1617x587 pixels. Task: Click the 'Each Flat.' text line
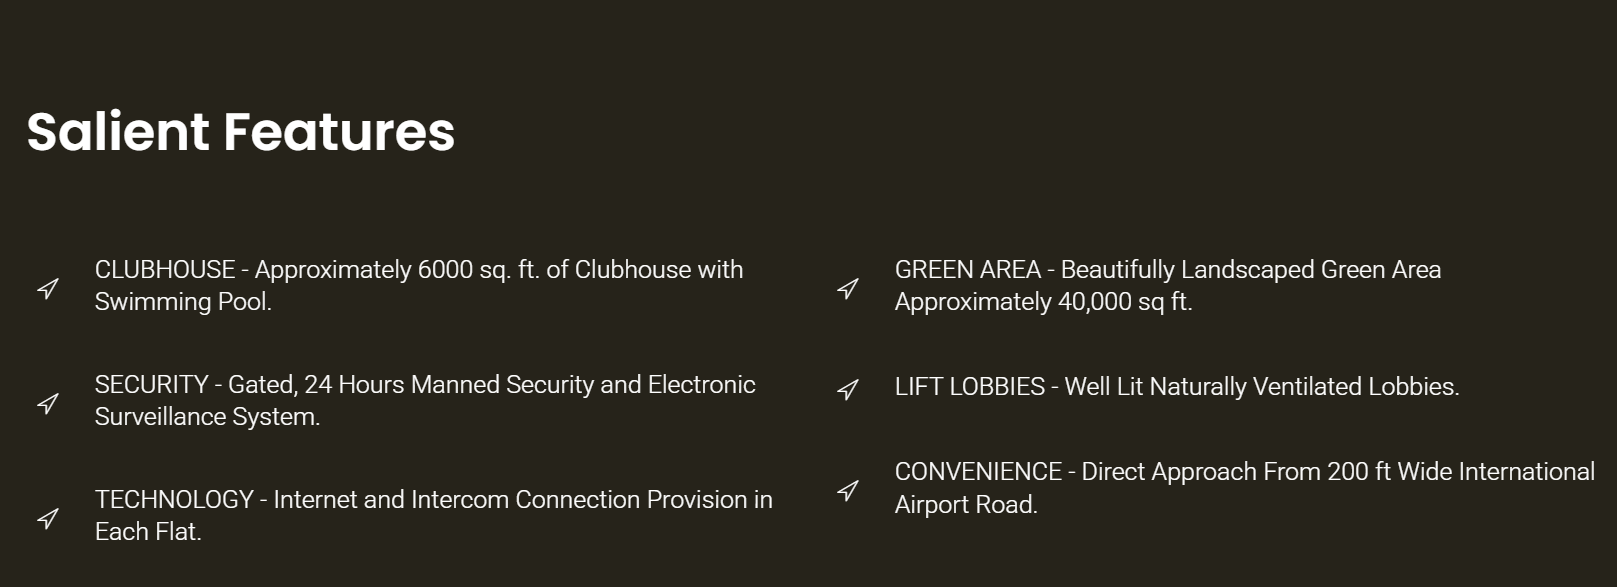click(x=148, y=532)
